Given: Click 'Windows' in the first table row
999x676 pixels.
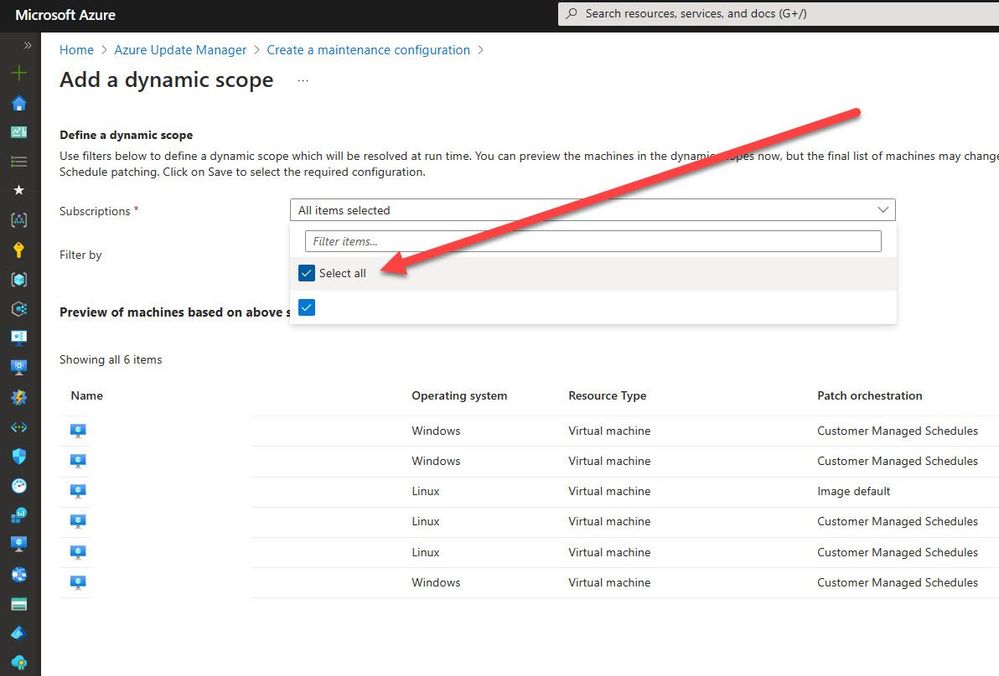Looking at the screenshot, I should [x=436, y=431].
